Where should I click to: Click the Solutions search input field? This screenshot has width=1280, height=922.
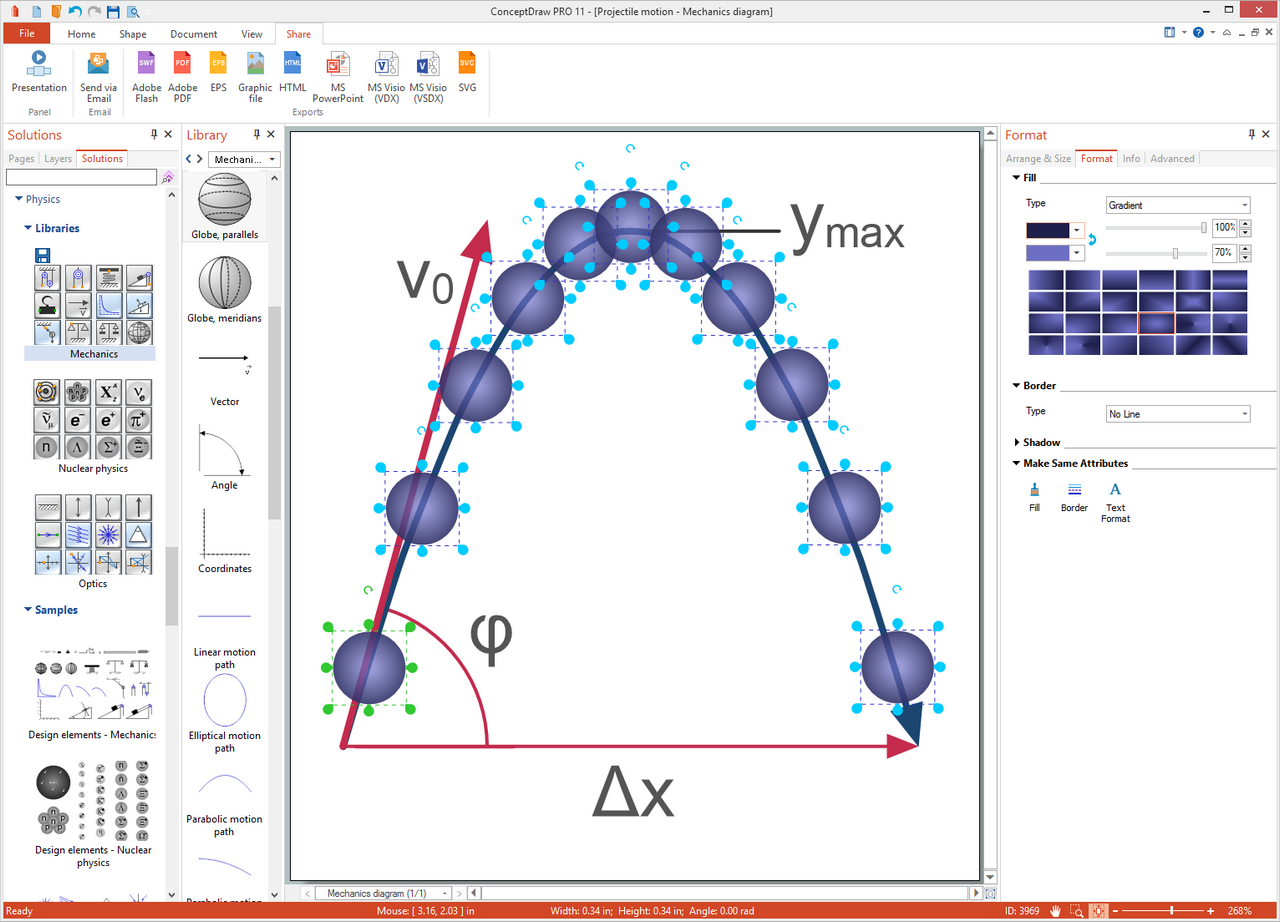pyautogui.click(x=81, y=177)
